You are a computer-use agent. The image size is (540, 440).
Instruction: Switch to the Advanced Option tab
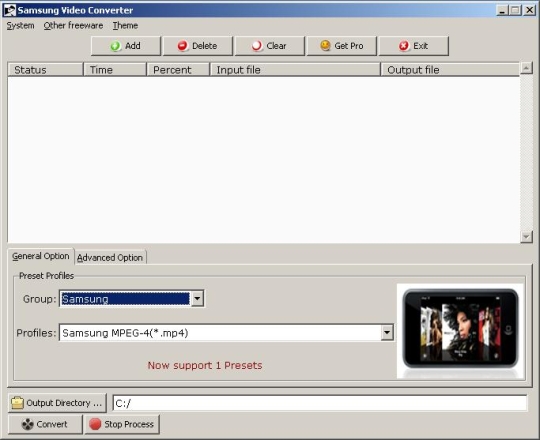click(x=110, y=258)
